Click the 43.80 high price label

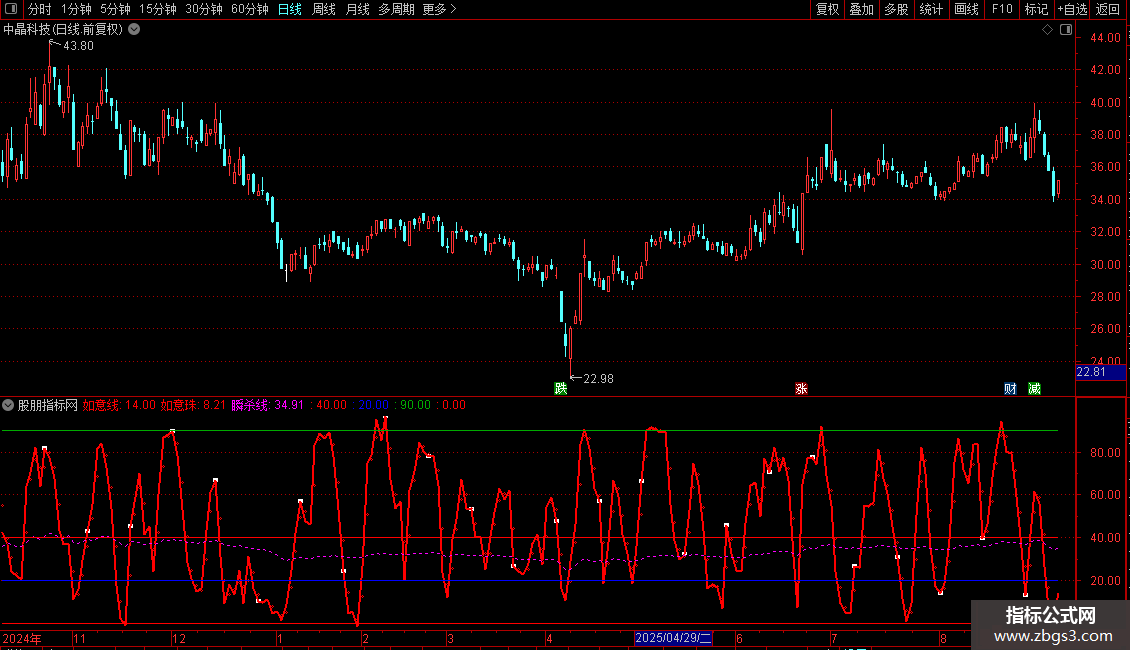[x=79, y=46]
